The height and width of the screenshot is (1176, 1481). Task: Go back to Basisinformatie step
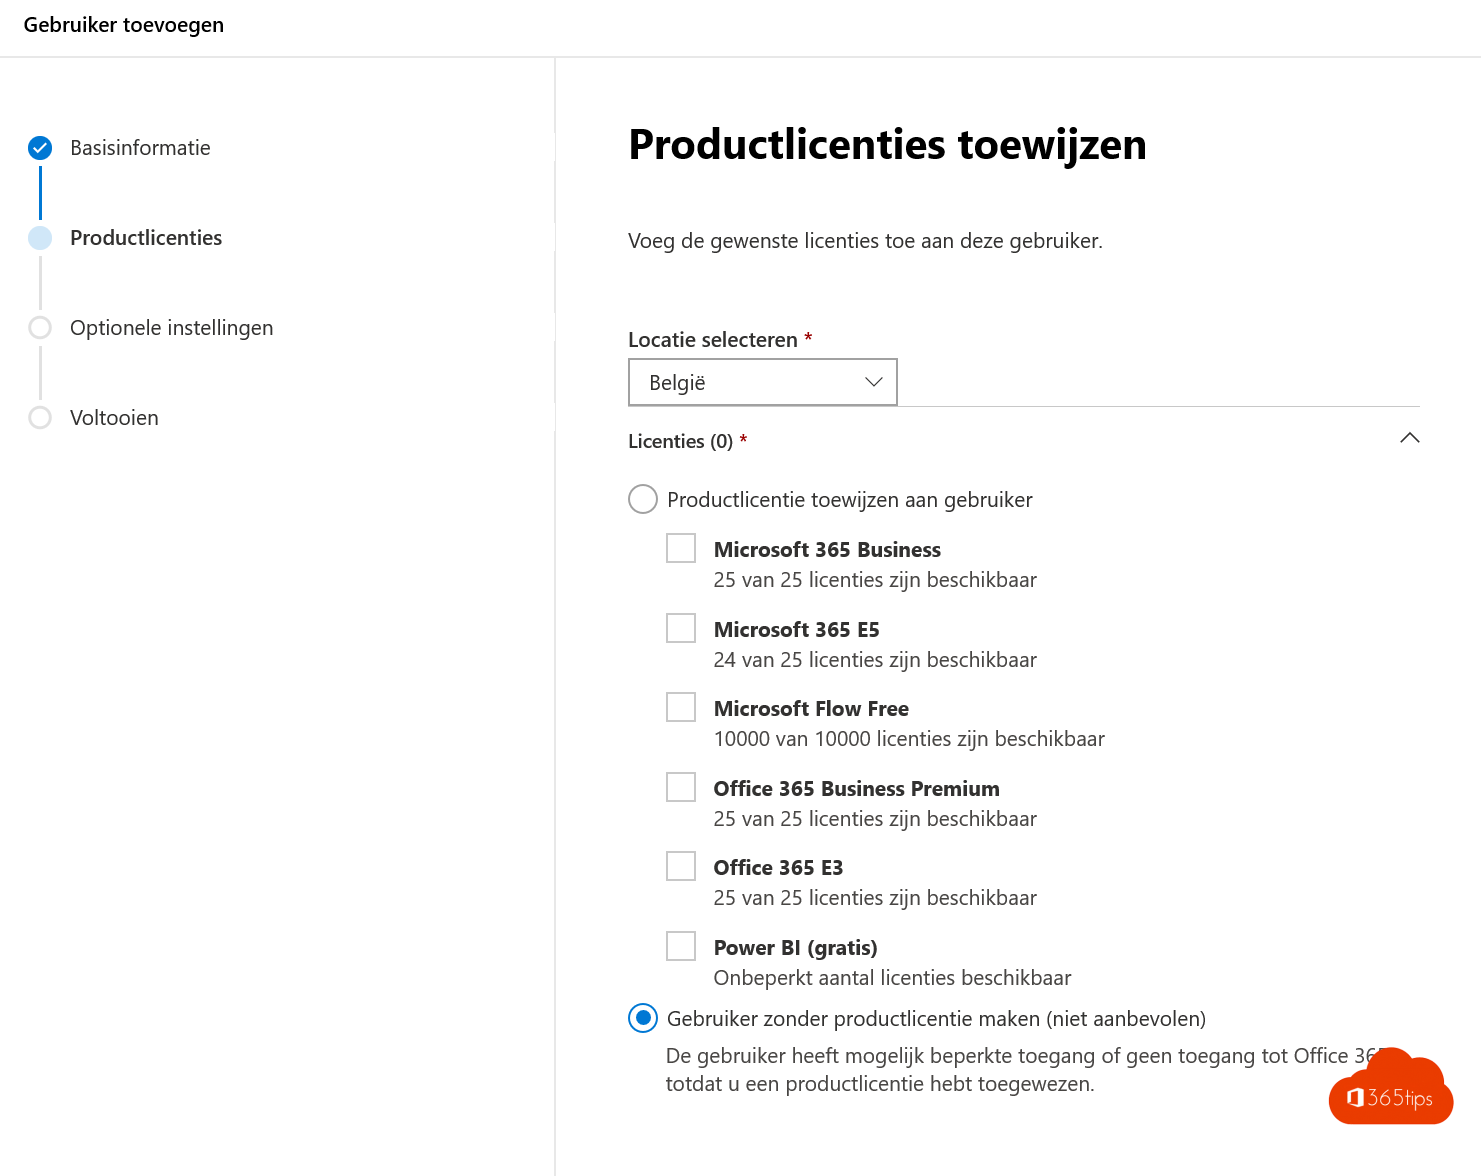click(140, 148)
